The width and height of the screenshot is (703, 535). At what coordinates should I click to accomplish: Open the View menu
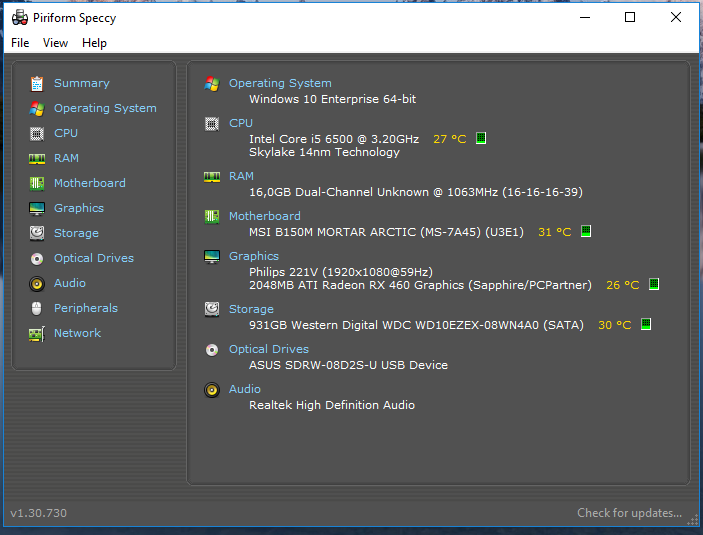click(x=56, y=43)
